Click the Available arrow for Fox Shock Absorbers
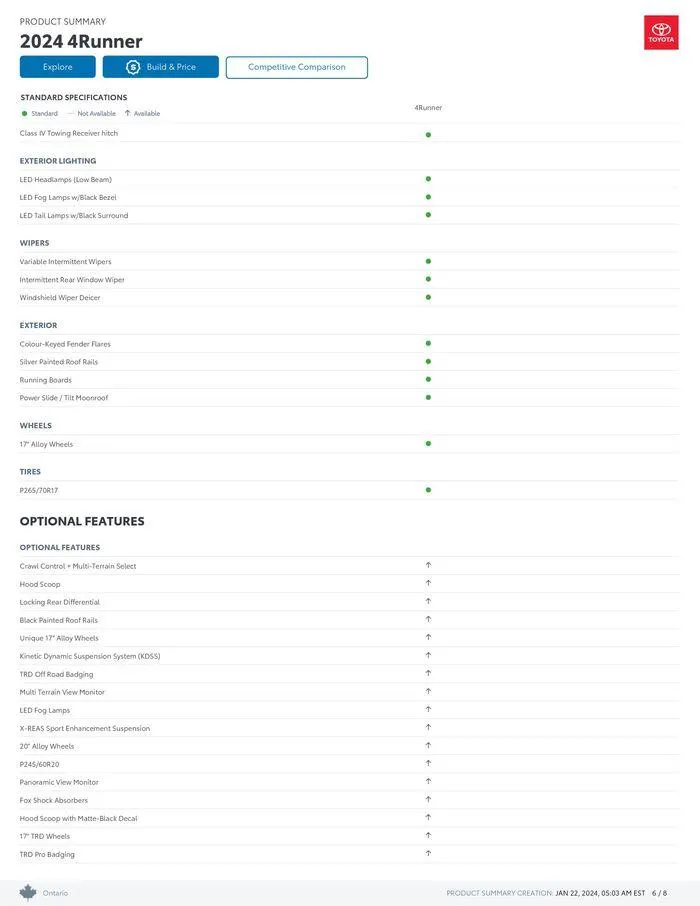Screen dimensions: 700x906 [x=428, y=799]
